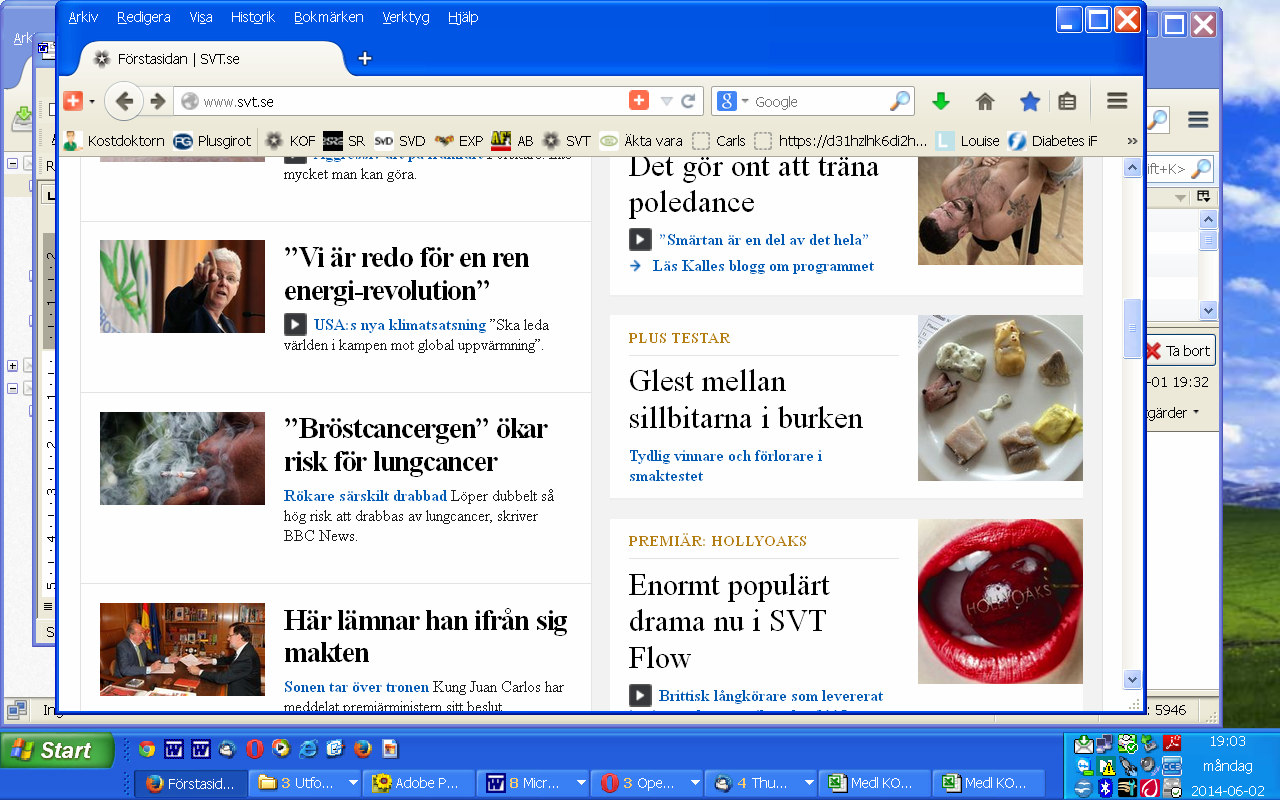The width and height of the screenshot is (1280, 800).
Task: Open the Plusgirot bookmark
Action: click(212, 141)
